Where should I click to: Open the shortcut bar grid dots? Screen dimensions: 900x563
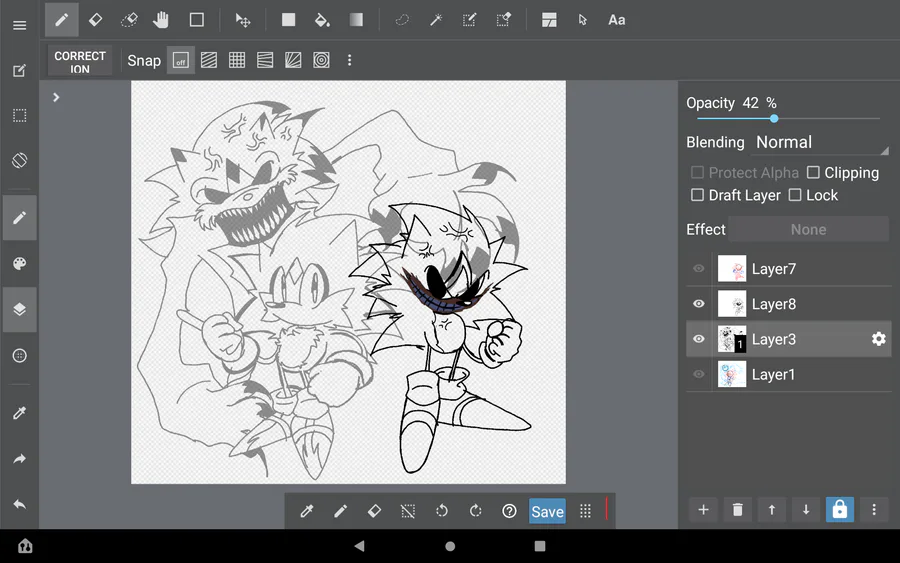[x=585, y=511]
